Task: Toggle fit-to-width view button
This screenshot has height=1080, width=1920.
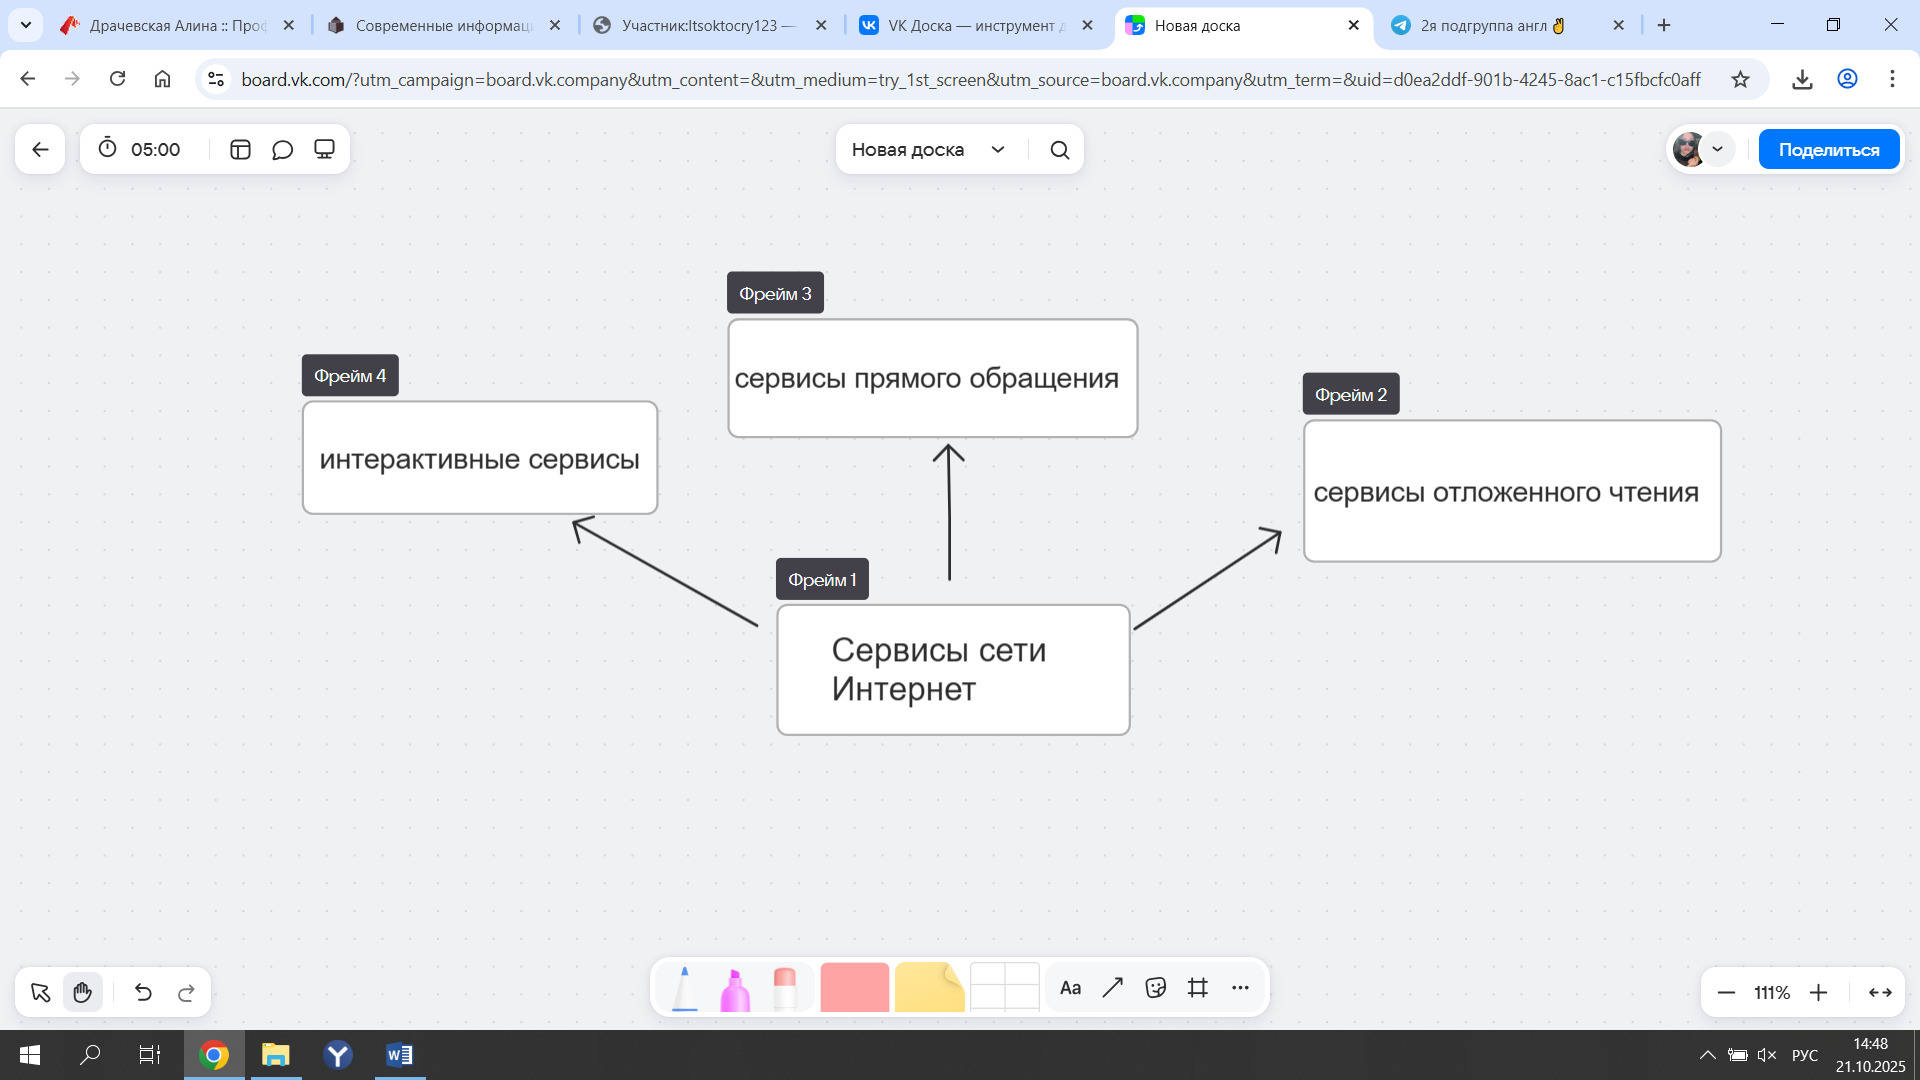Action: [1880, 992]
